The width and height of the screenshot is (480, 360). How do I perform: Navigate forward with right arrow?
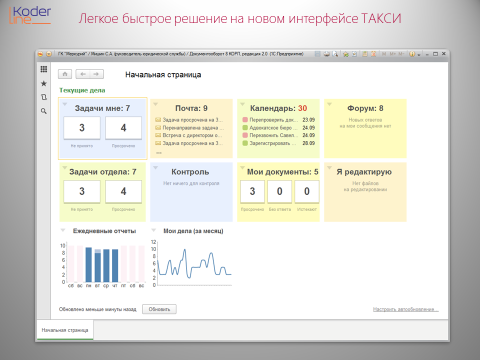coord(96,74)
